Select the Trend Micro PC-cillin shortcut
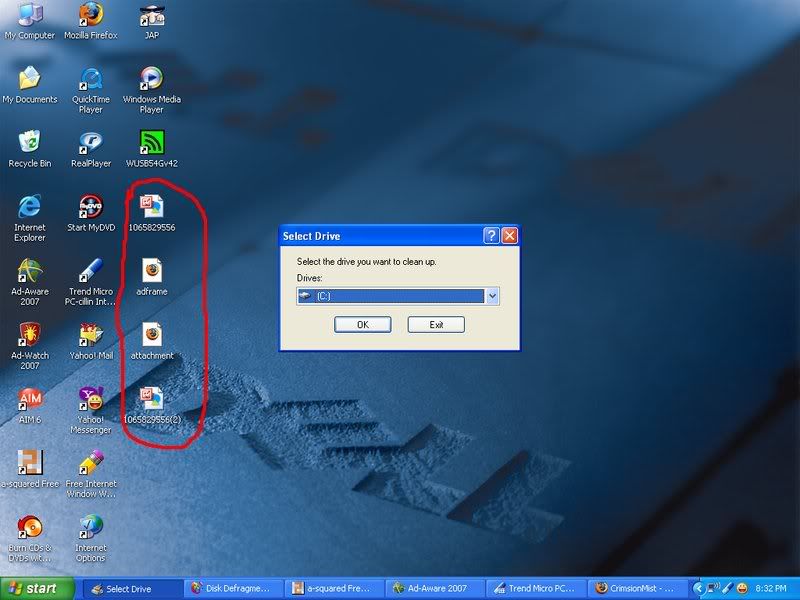The height and width of the screenshot is (600, 800). click(x=91, y=282)
